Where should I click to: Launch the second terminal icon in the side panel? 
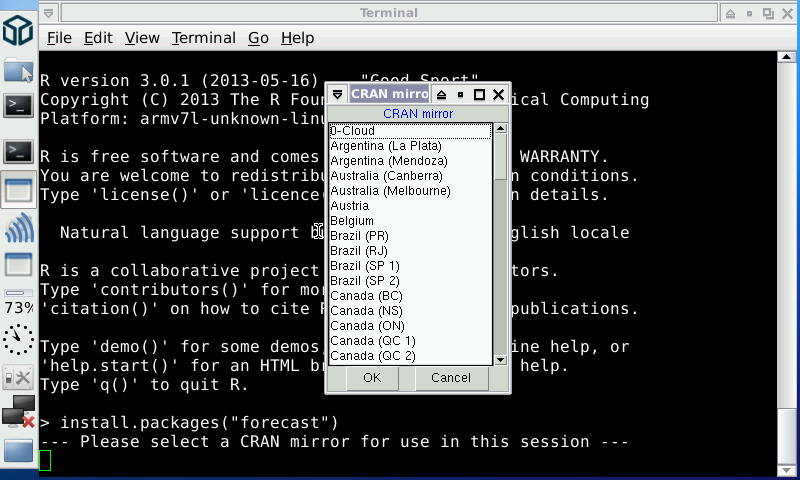(x=18, y=151)
